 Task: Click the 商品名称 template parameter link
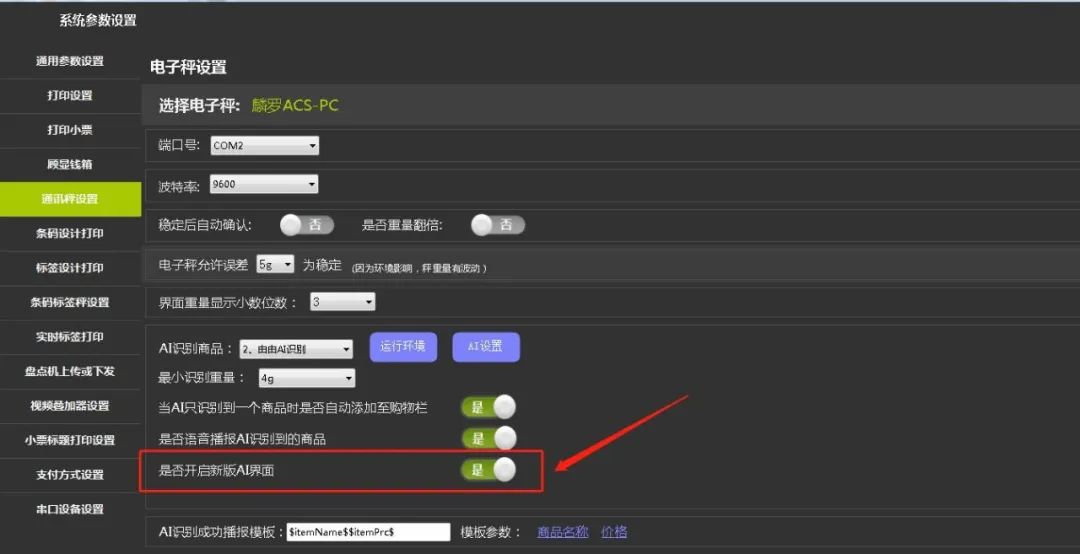tap(562, 532)
